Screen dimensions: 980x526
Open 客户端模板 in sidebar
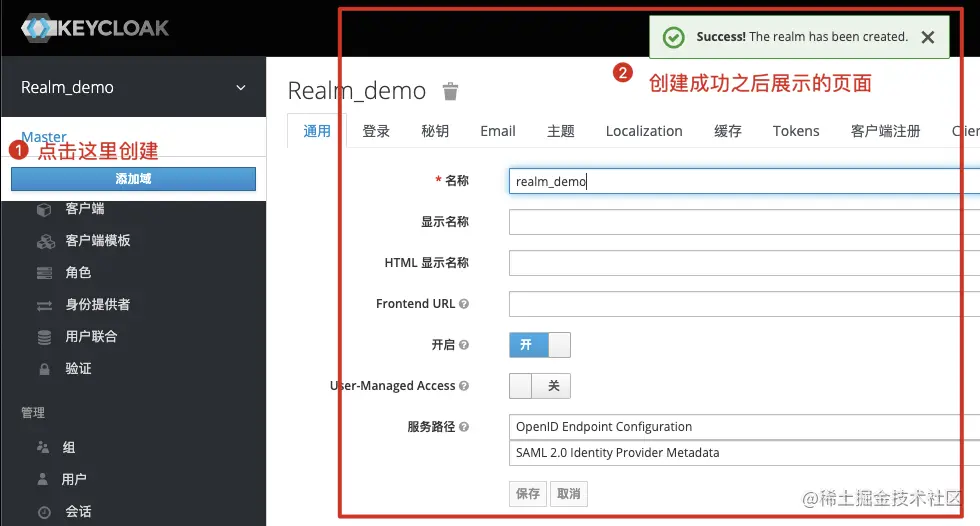point(98,241)
